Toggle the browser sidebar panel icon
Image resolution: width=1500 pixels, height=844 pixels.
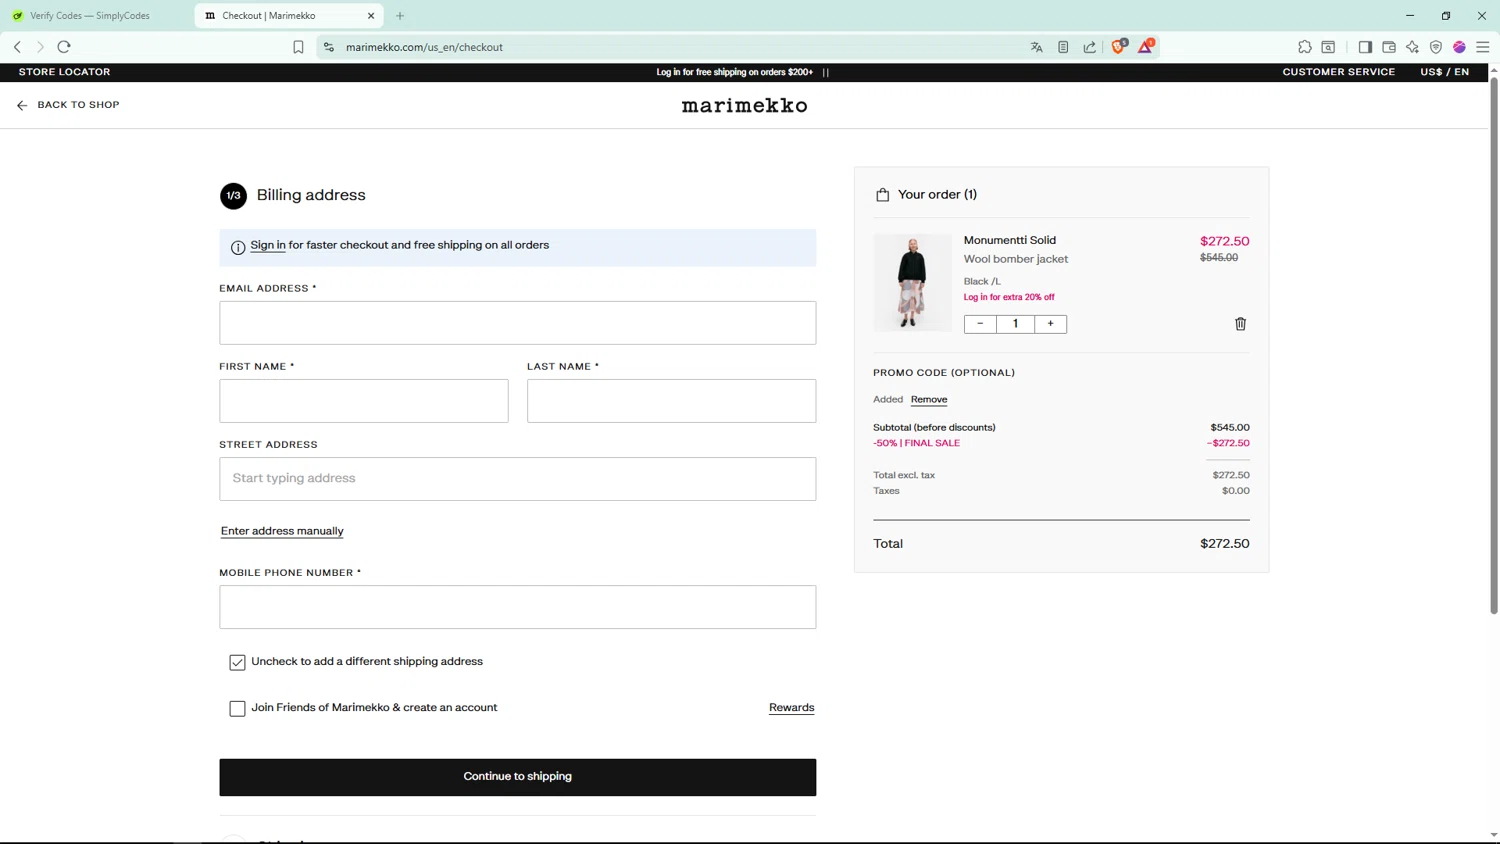click(1365, 47)
